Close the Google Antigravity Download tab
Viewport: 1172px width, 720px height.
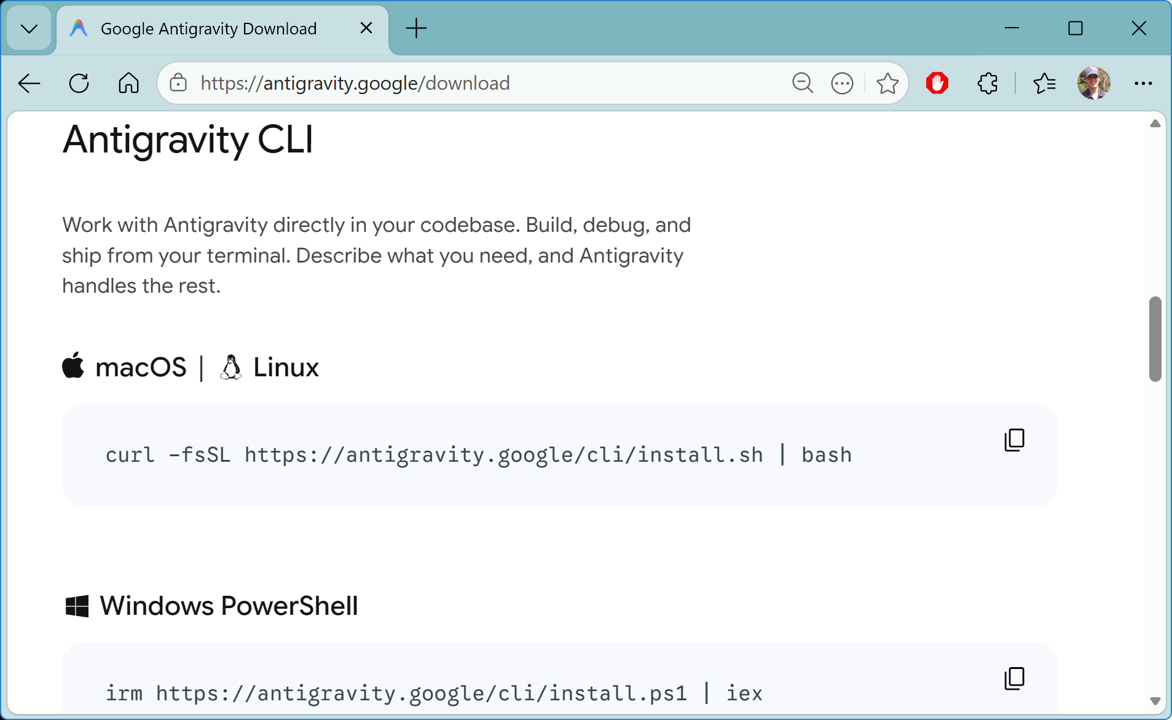[x=366, y=28]
